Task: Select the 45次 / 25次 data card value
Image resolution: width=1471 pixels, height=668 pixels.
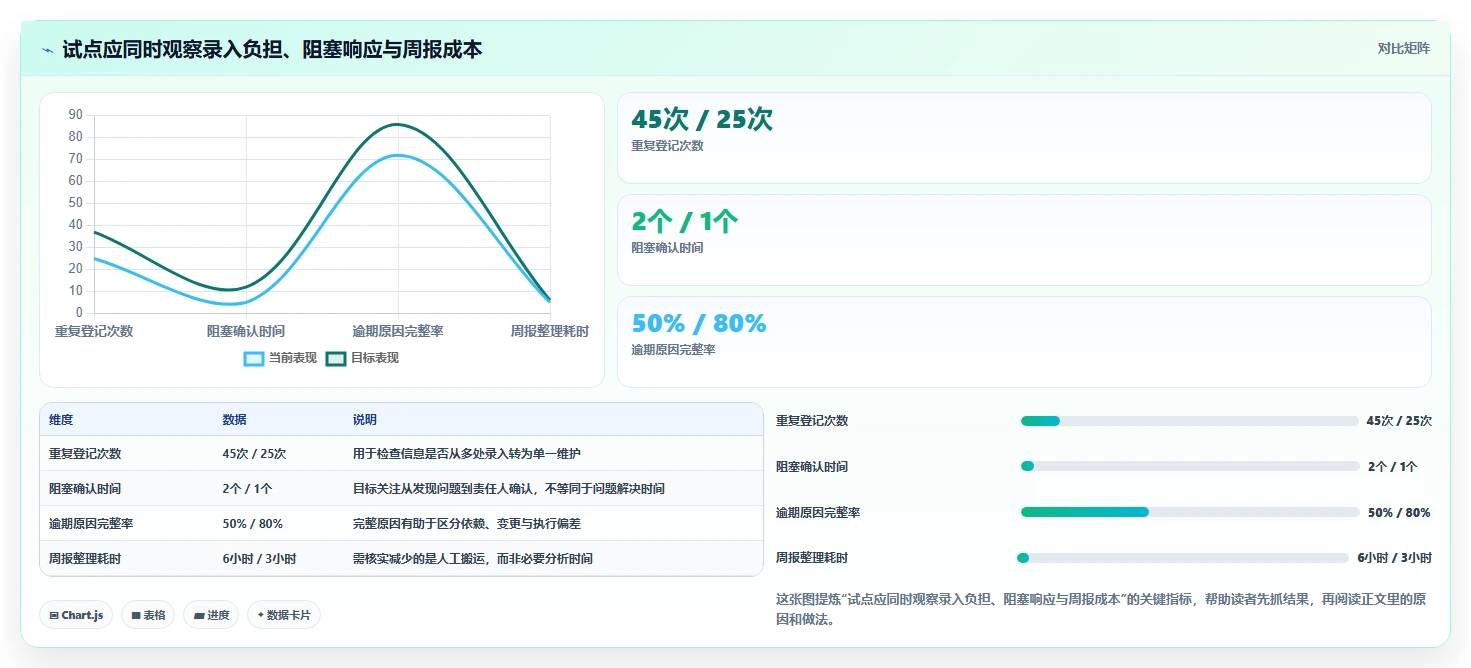Action: 702,120
